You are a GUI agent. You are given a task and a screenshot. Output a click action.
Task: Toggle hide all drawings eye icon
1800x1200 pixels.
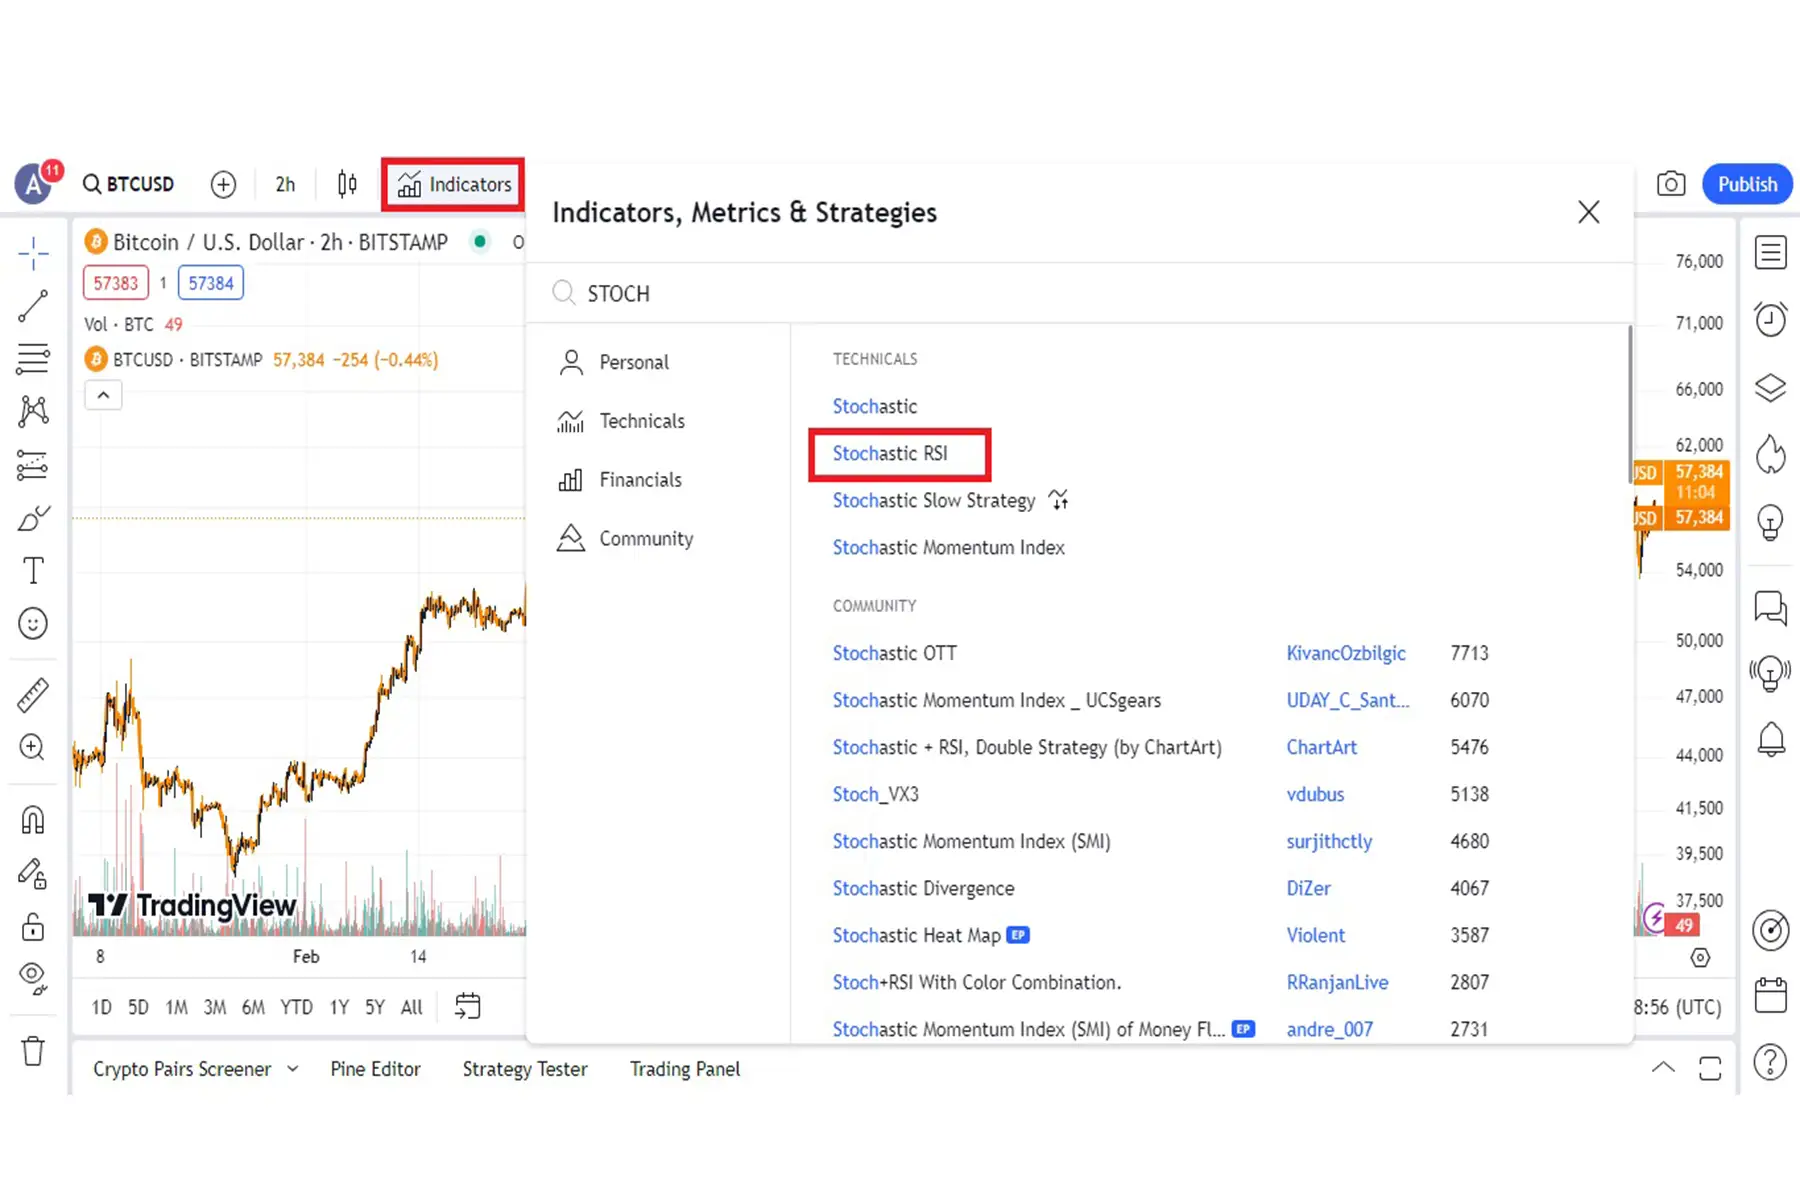33,979
